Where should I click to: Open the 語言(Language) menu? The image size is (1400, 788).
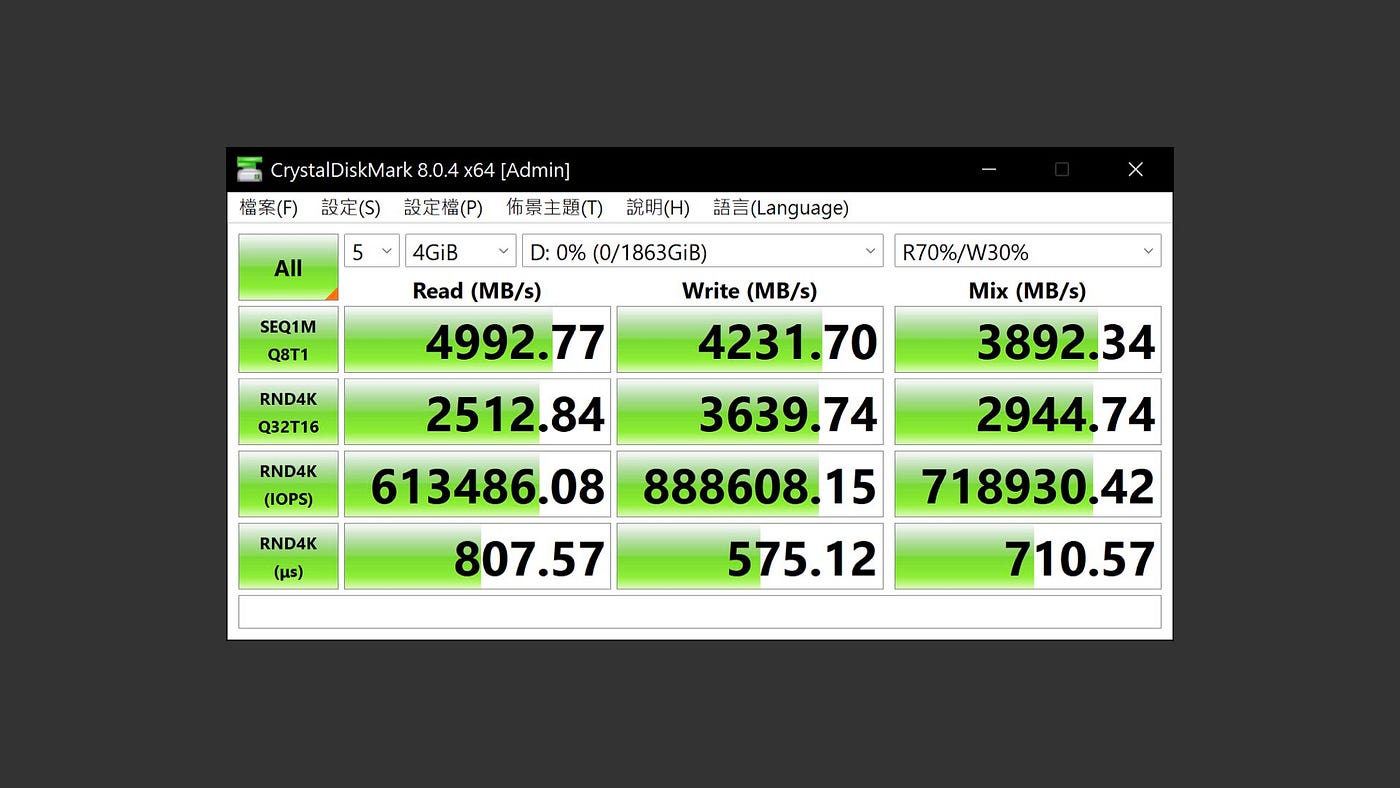(781, 208)
